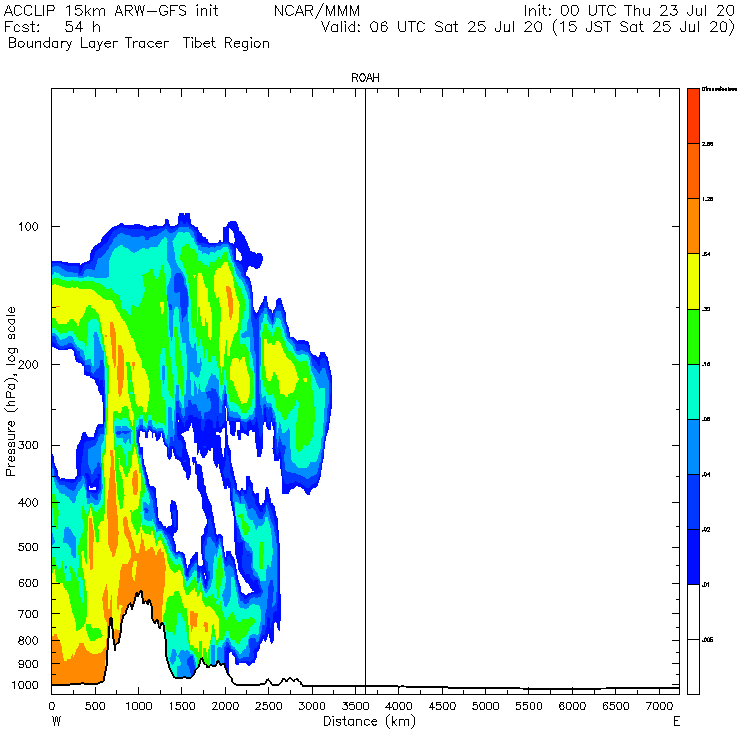Click the white colorbar segment below .005
The image size is (740, 740).
click(693, 667)
